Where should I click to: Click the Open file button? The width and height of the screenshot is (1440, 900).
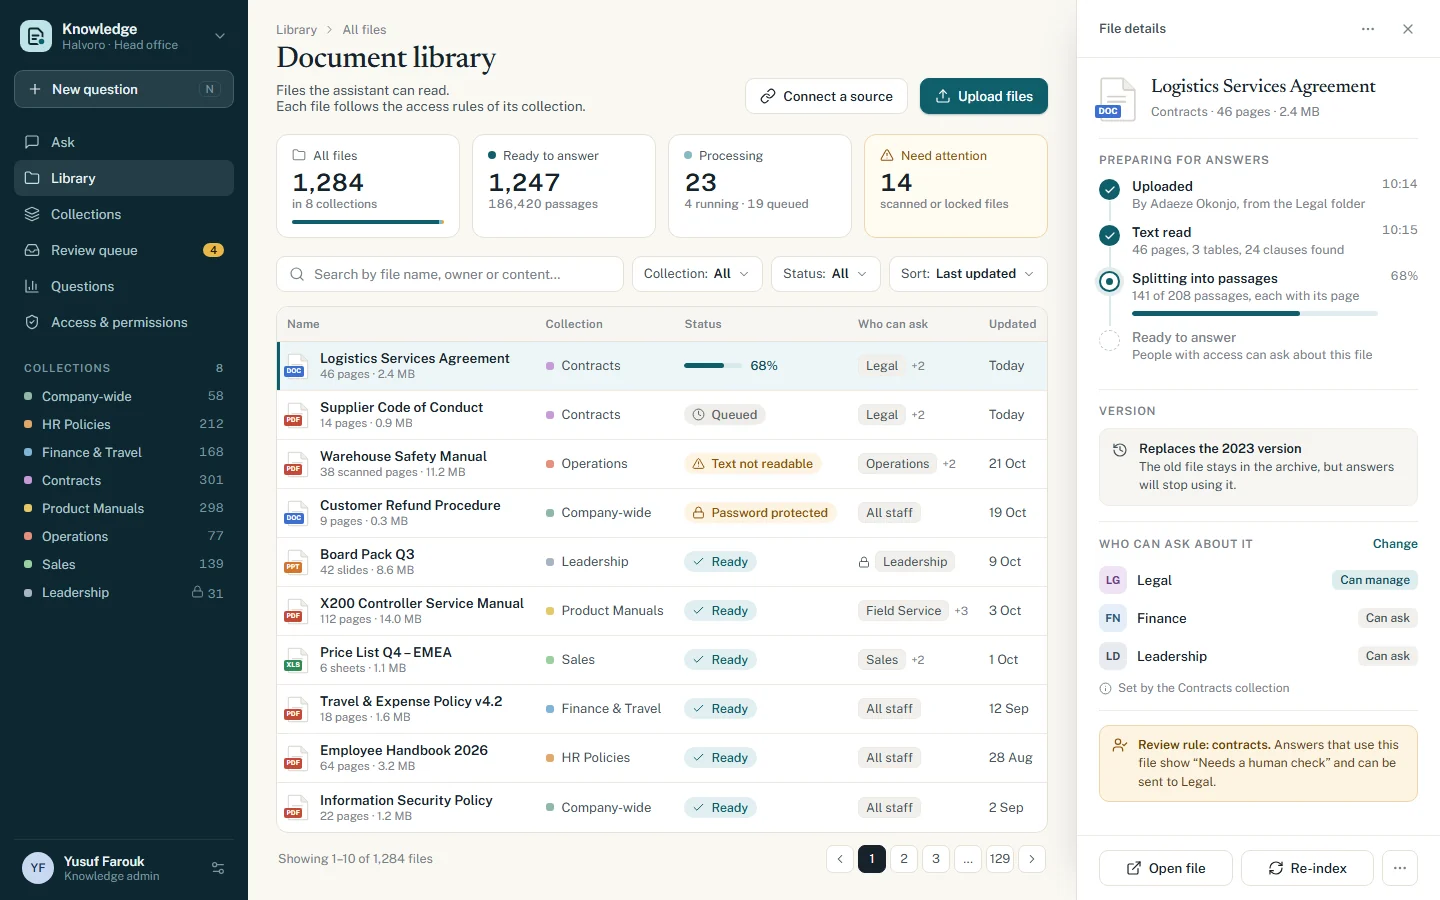click(x=1166, y=868)
